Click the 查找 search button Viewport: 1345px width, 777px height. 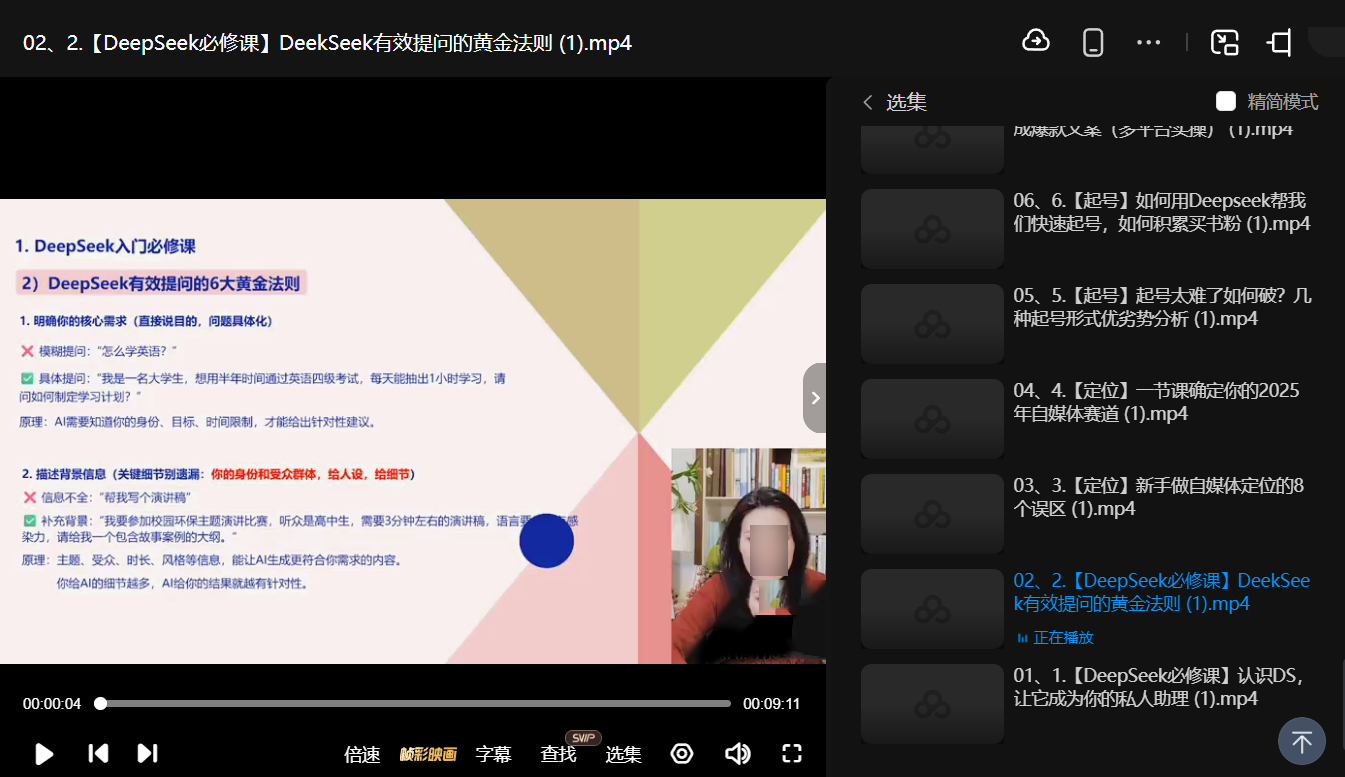point(558,754)
